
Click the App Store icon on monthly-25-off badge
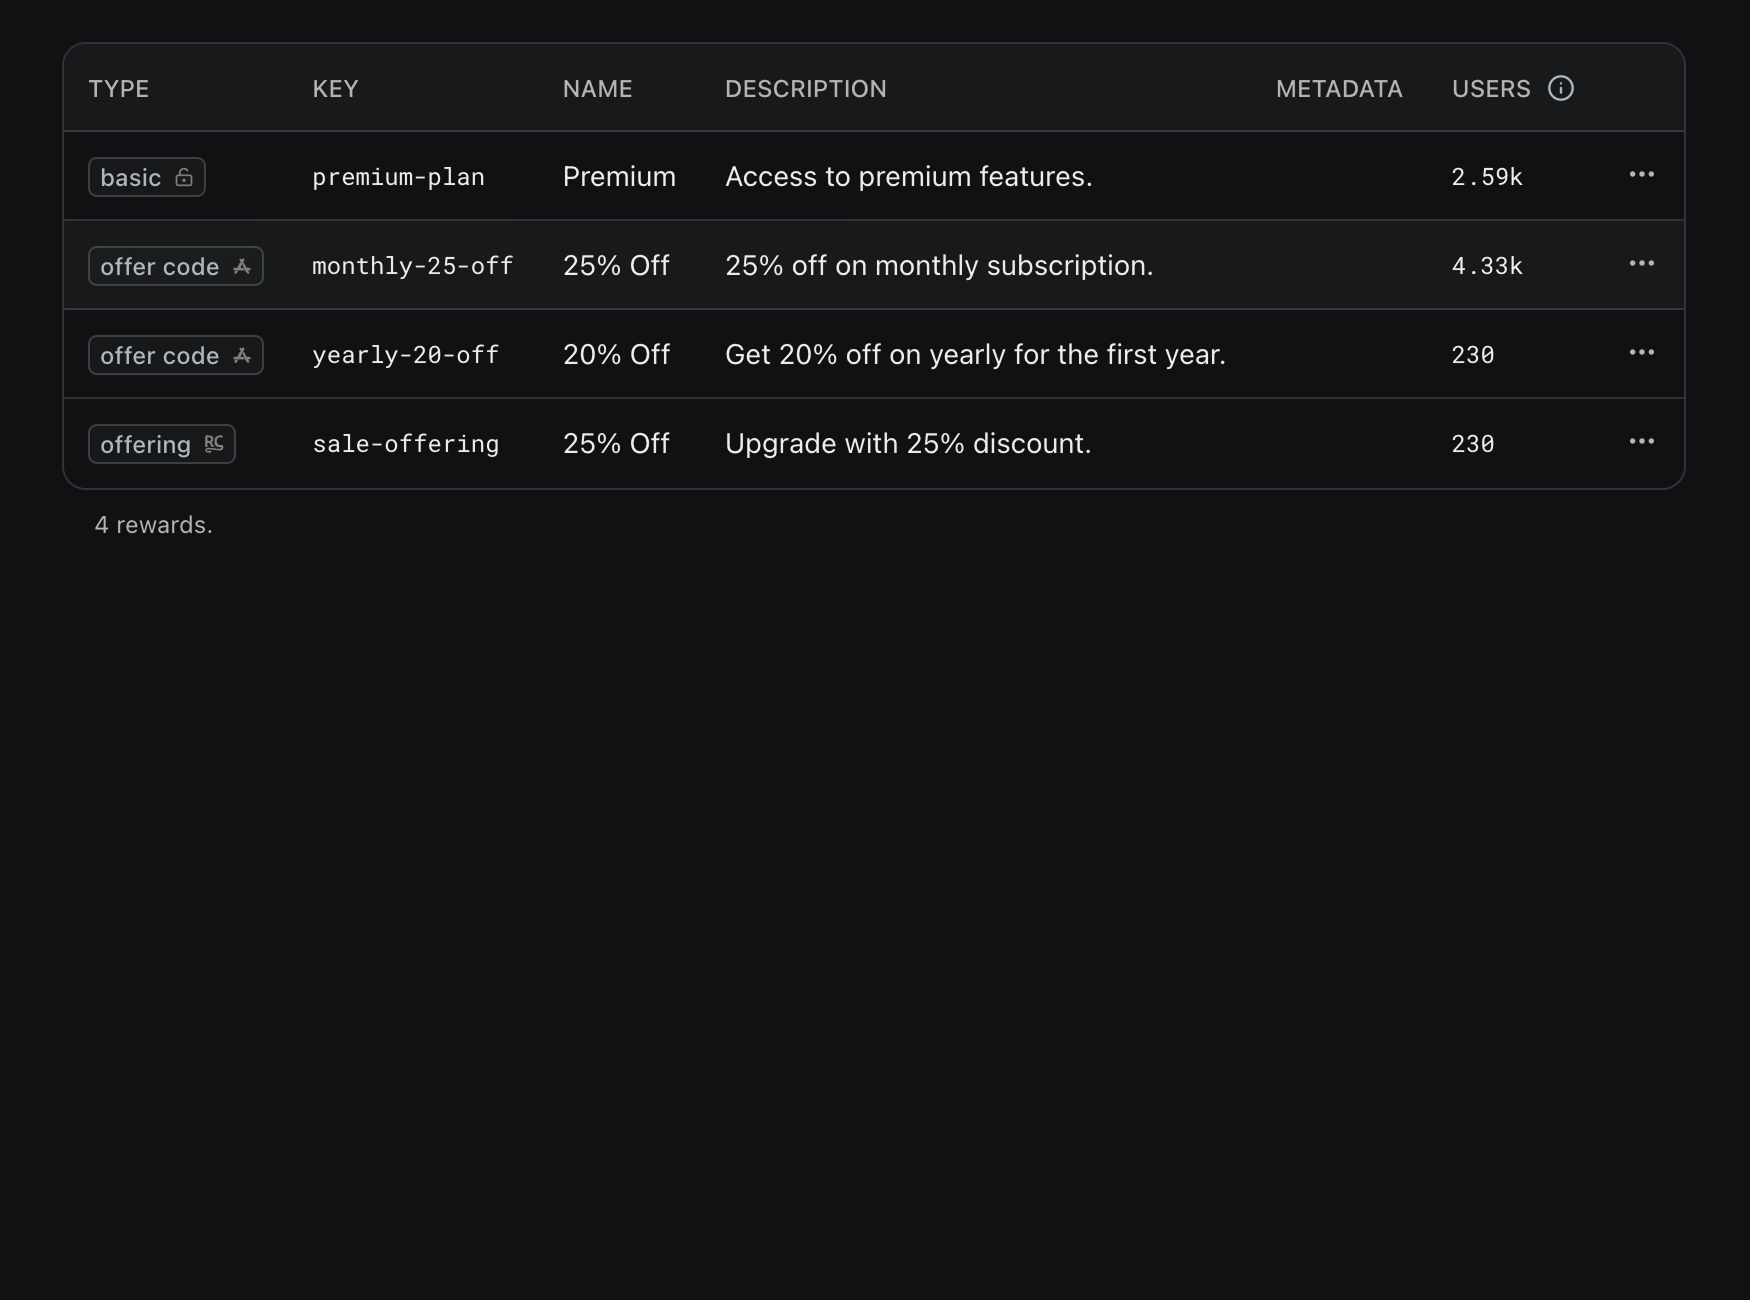[244, 266]
